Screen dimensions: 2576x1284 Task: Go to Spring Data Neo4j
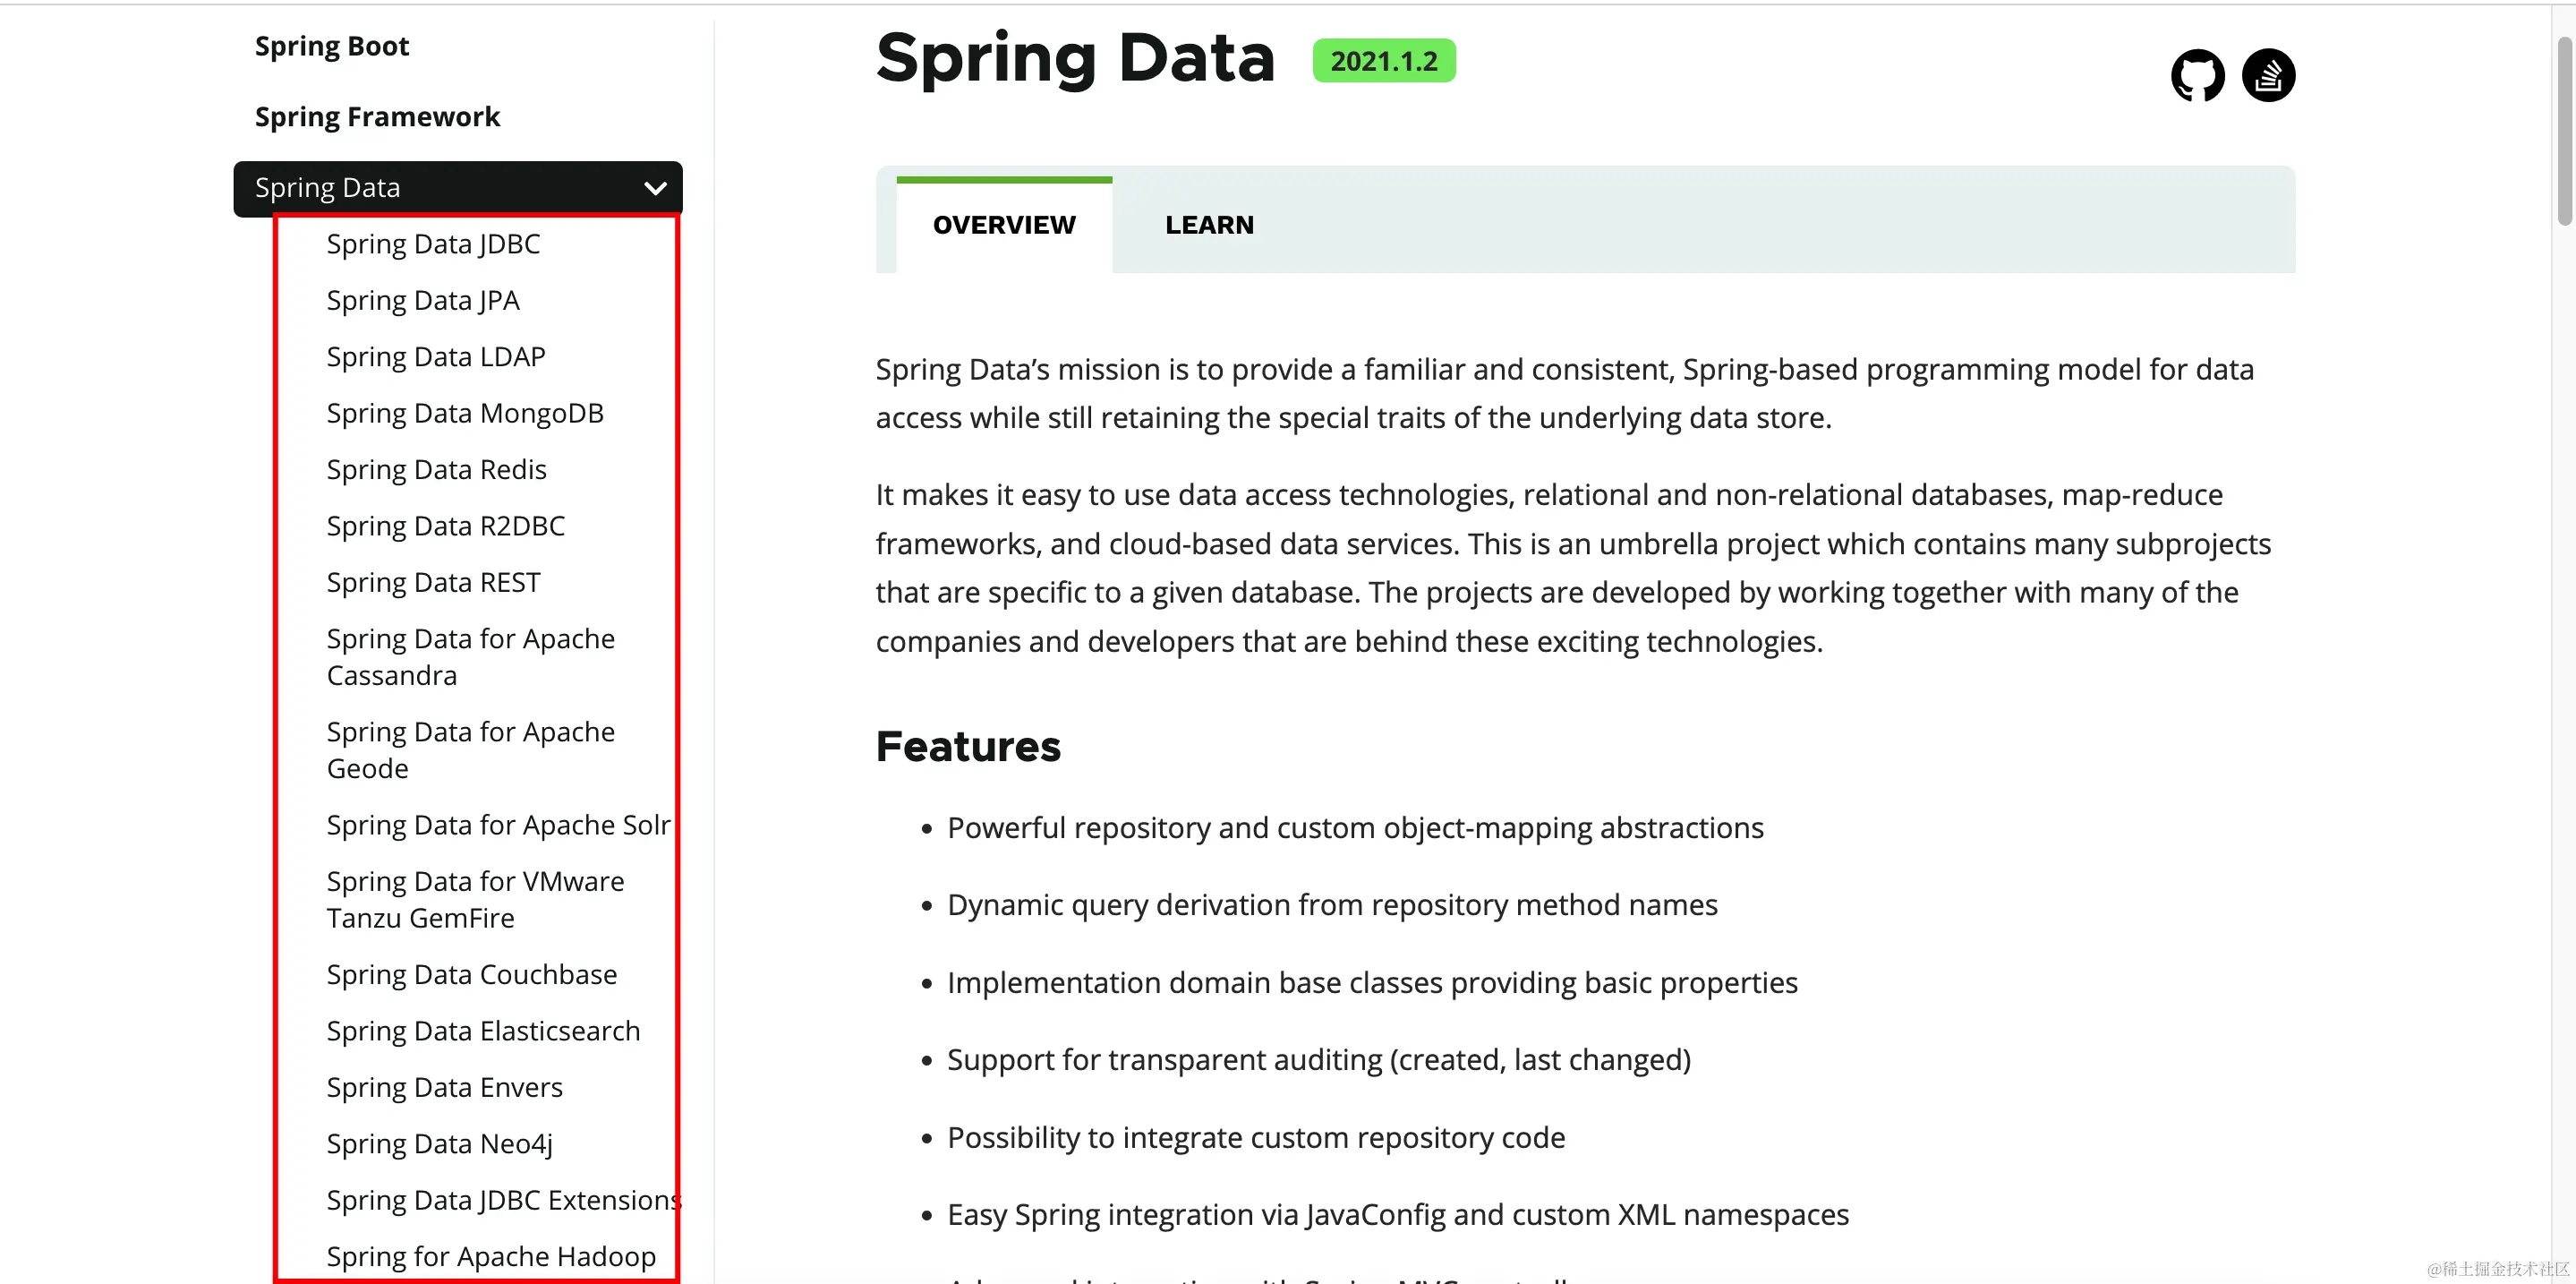click(x=440, y=1144)
